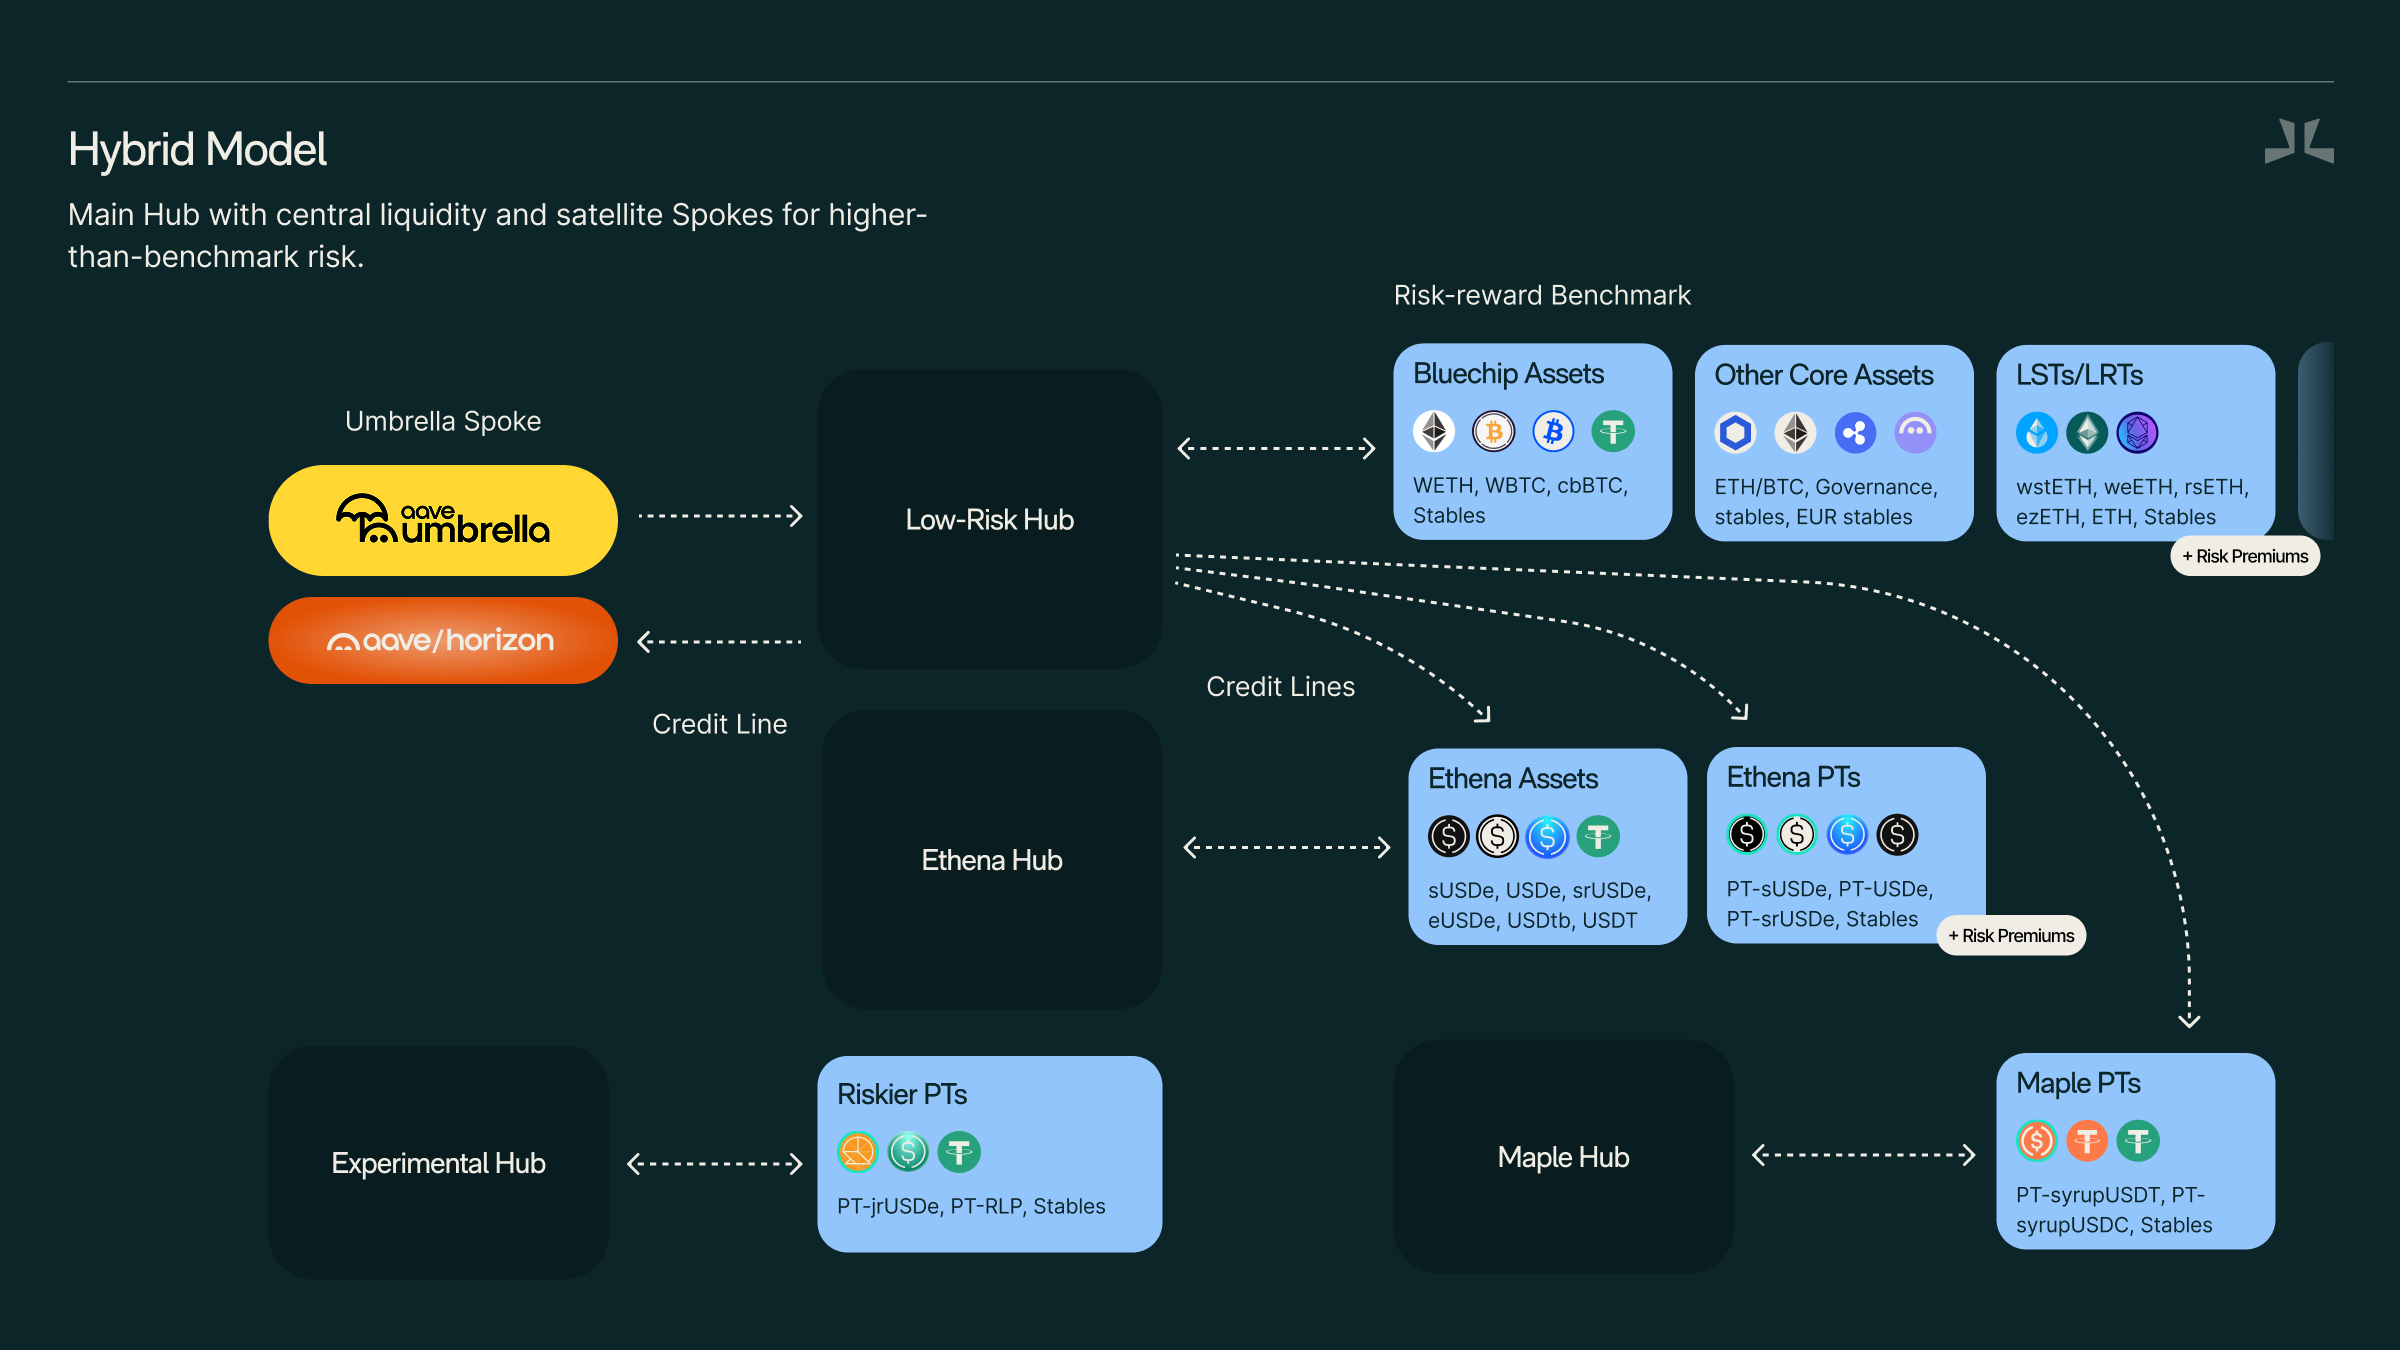The height and width of the screenshot is (1350, 2400).
Task: Click the Ethereum icon in Other Core Assets
Action: 1796,433
